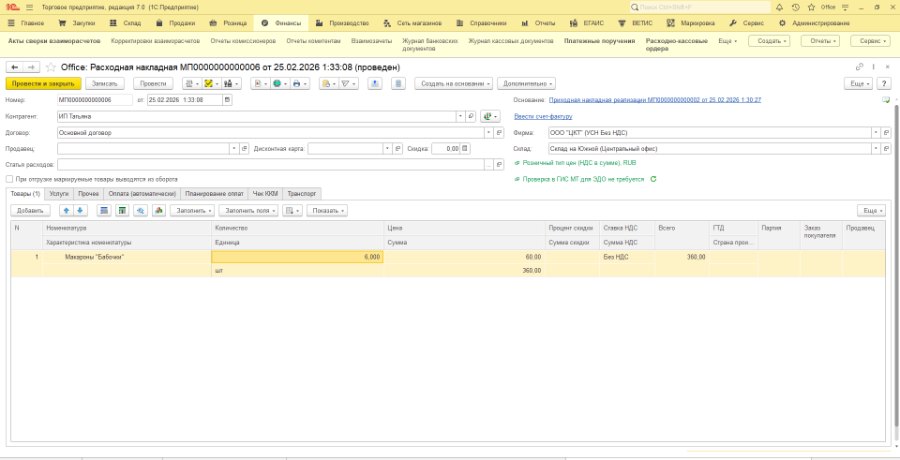Switch to the Оплата (автоматически) tab

coord(142,194)
